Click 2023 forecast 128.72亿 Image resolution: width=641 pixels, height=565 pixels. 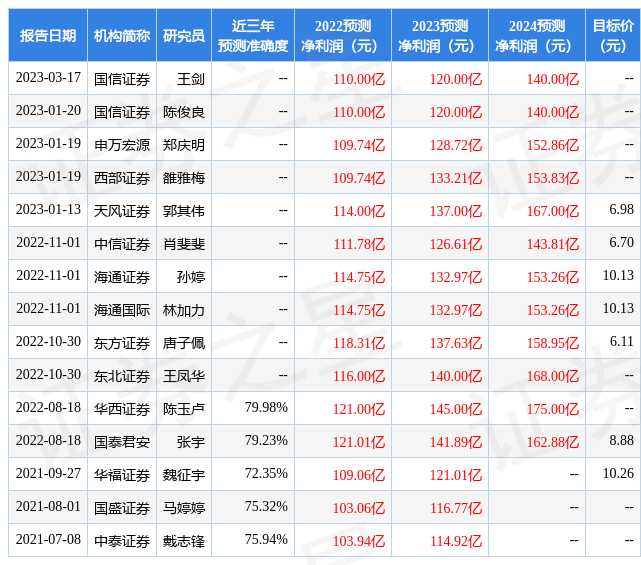[x=456, y=145]
